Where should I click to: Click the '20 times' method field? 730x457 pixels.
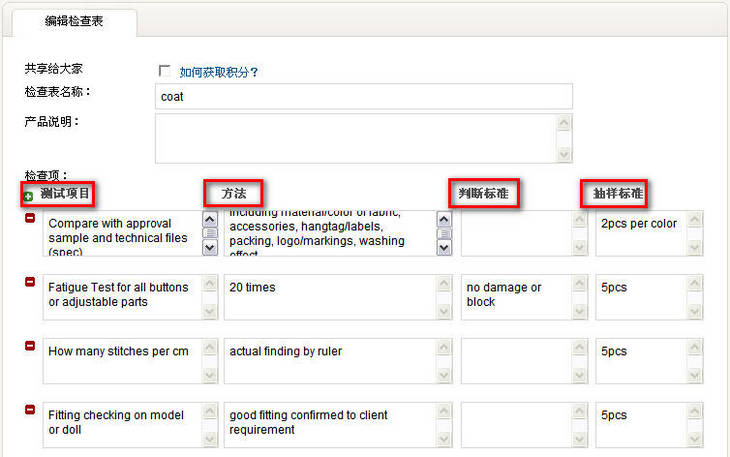point(329,297)
